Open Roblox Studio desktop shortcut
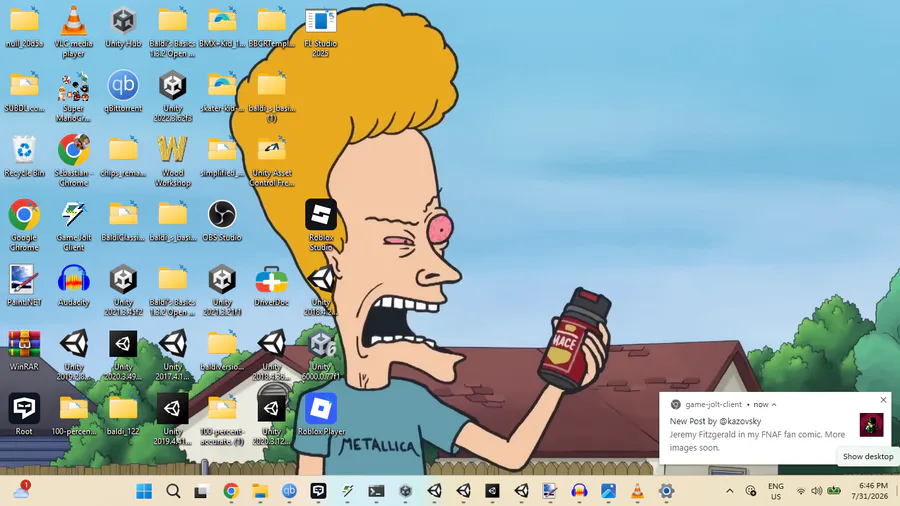 [x=320, y=225]
